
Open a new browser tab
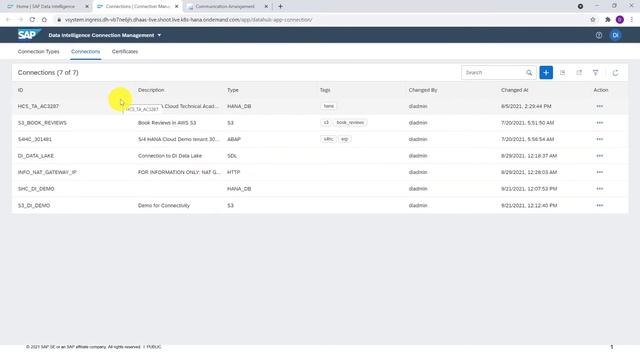[x=280, y=7]
